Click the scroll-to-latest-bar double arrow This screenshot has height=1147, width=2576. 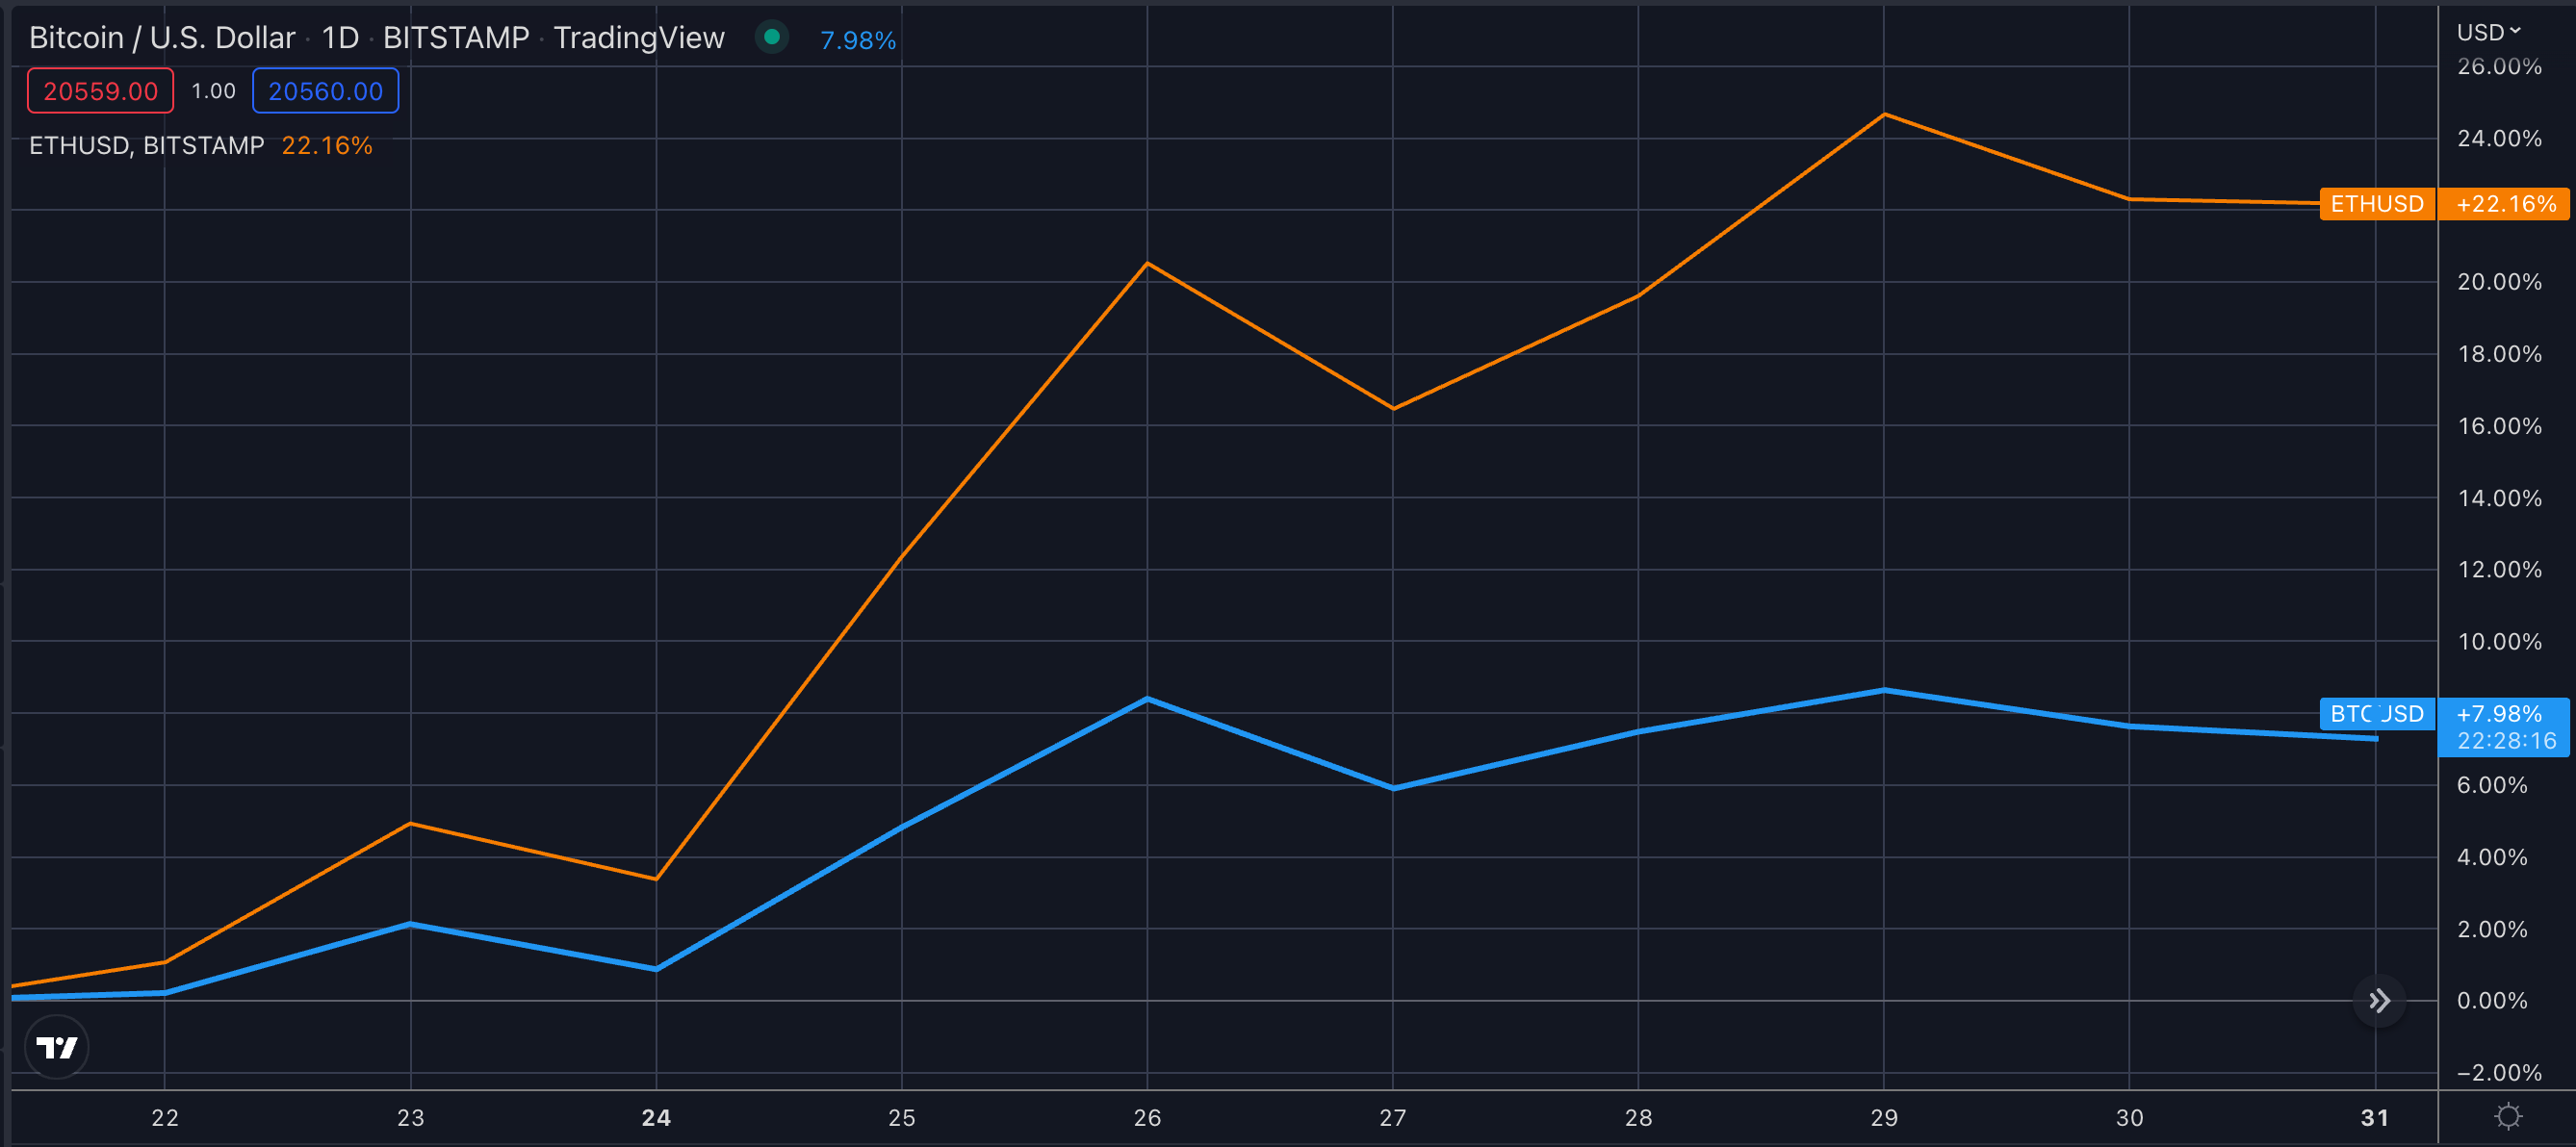point(2379,1000)
